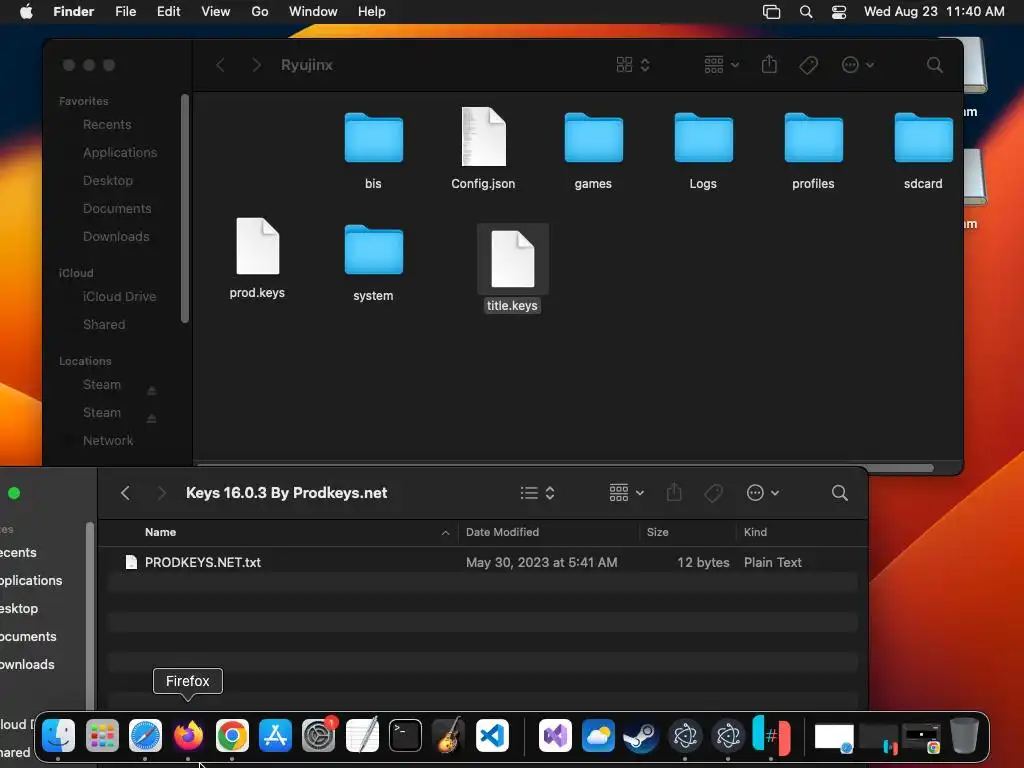1024x768 pixels.
Task: Open the action (ellipsis) menu in Ryujinx window
Action: 857,65
